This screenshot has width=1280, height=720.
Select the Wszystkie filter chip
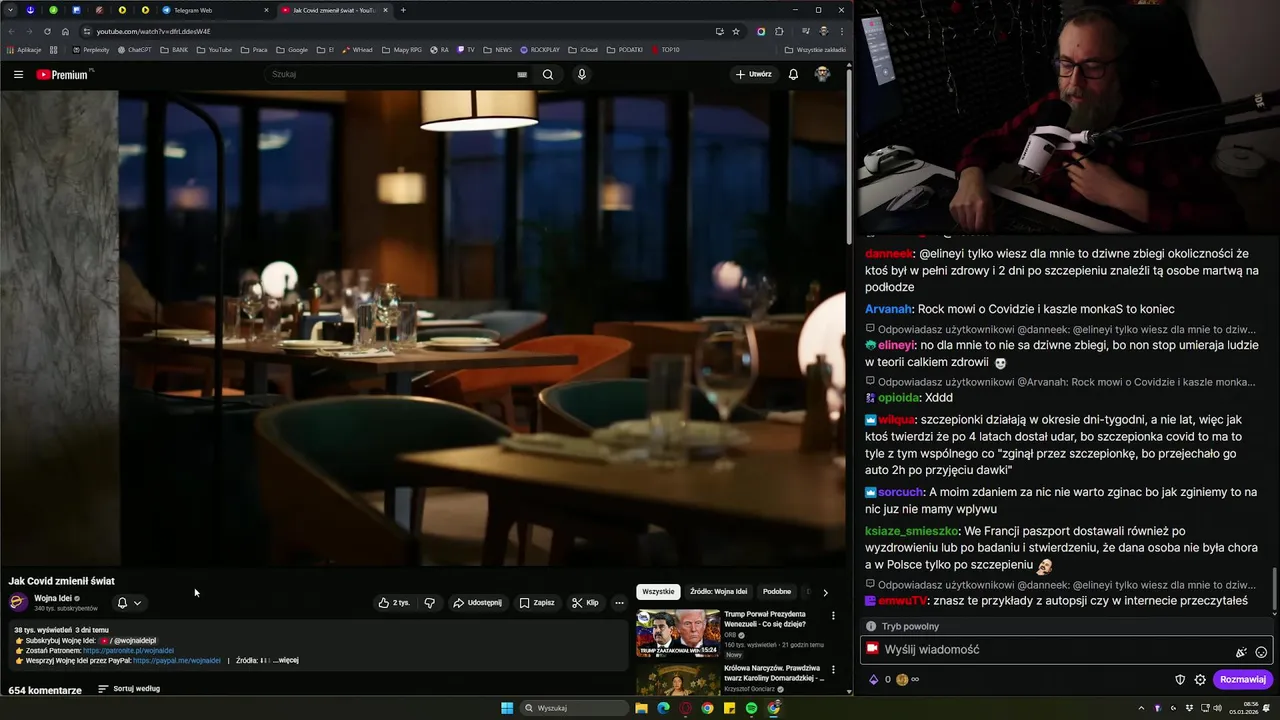(x=658, y=592)
